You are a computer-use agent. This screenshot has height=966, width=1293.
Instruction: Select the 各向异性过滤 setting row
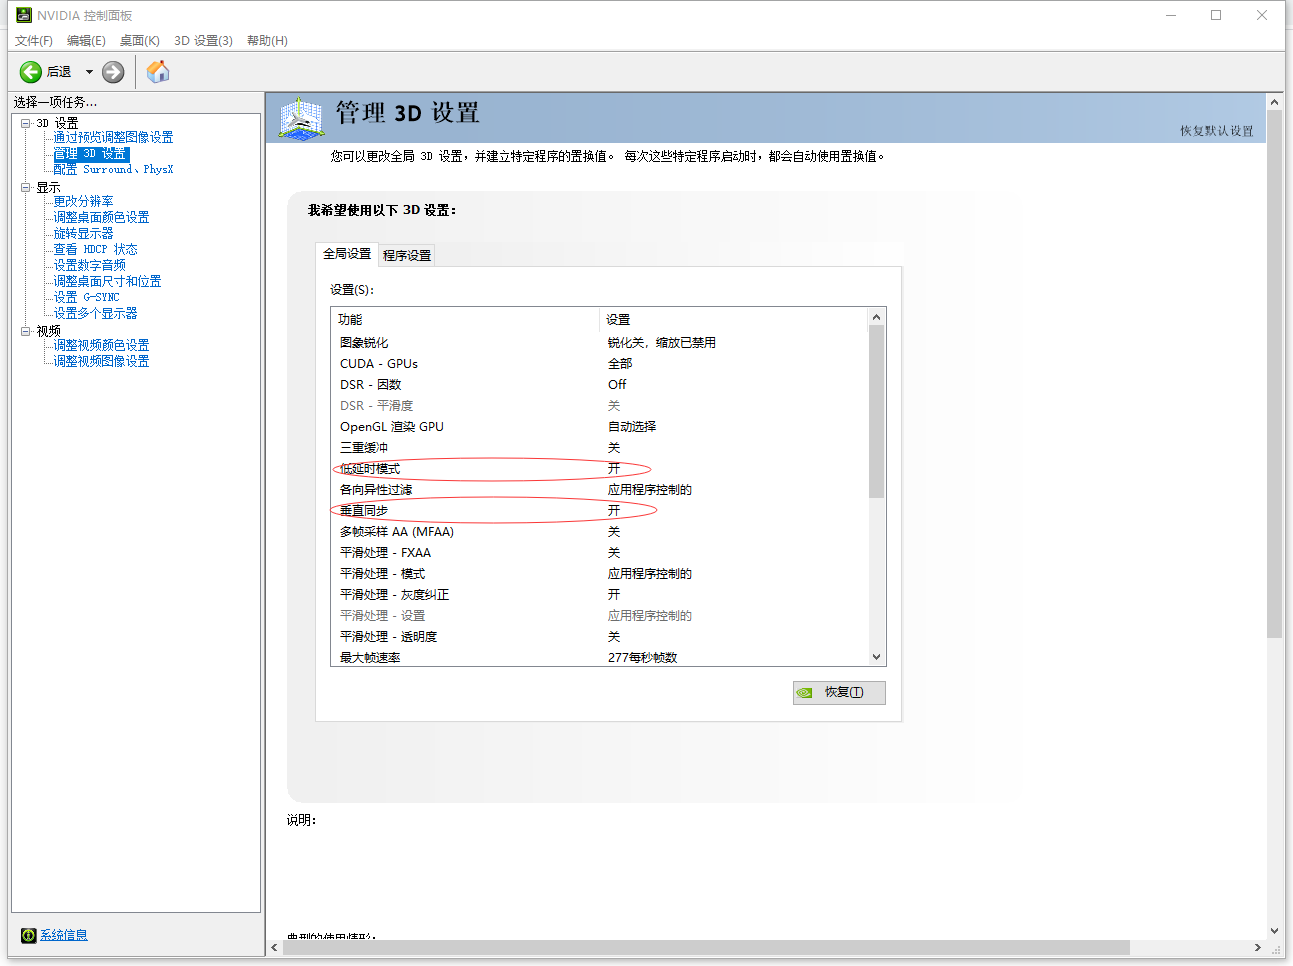pos(599,490)
